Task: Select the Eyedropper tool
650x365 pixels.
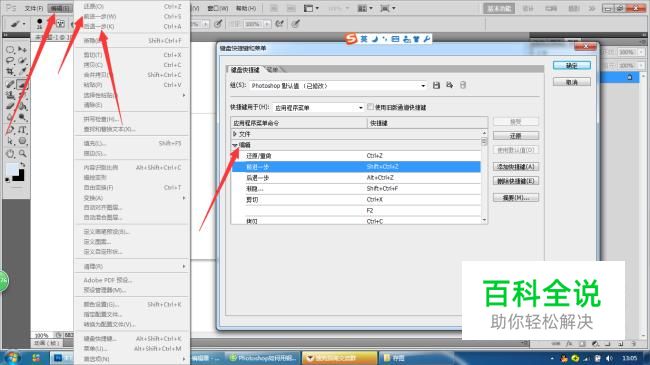Action: (22, 72)
